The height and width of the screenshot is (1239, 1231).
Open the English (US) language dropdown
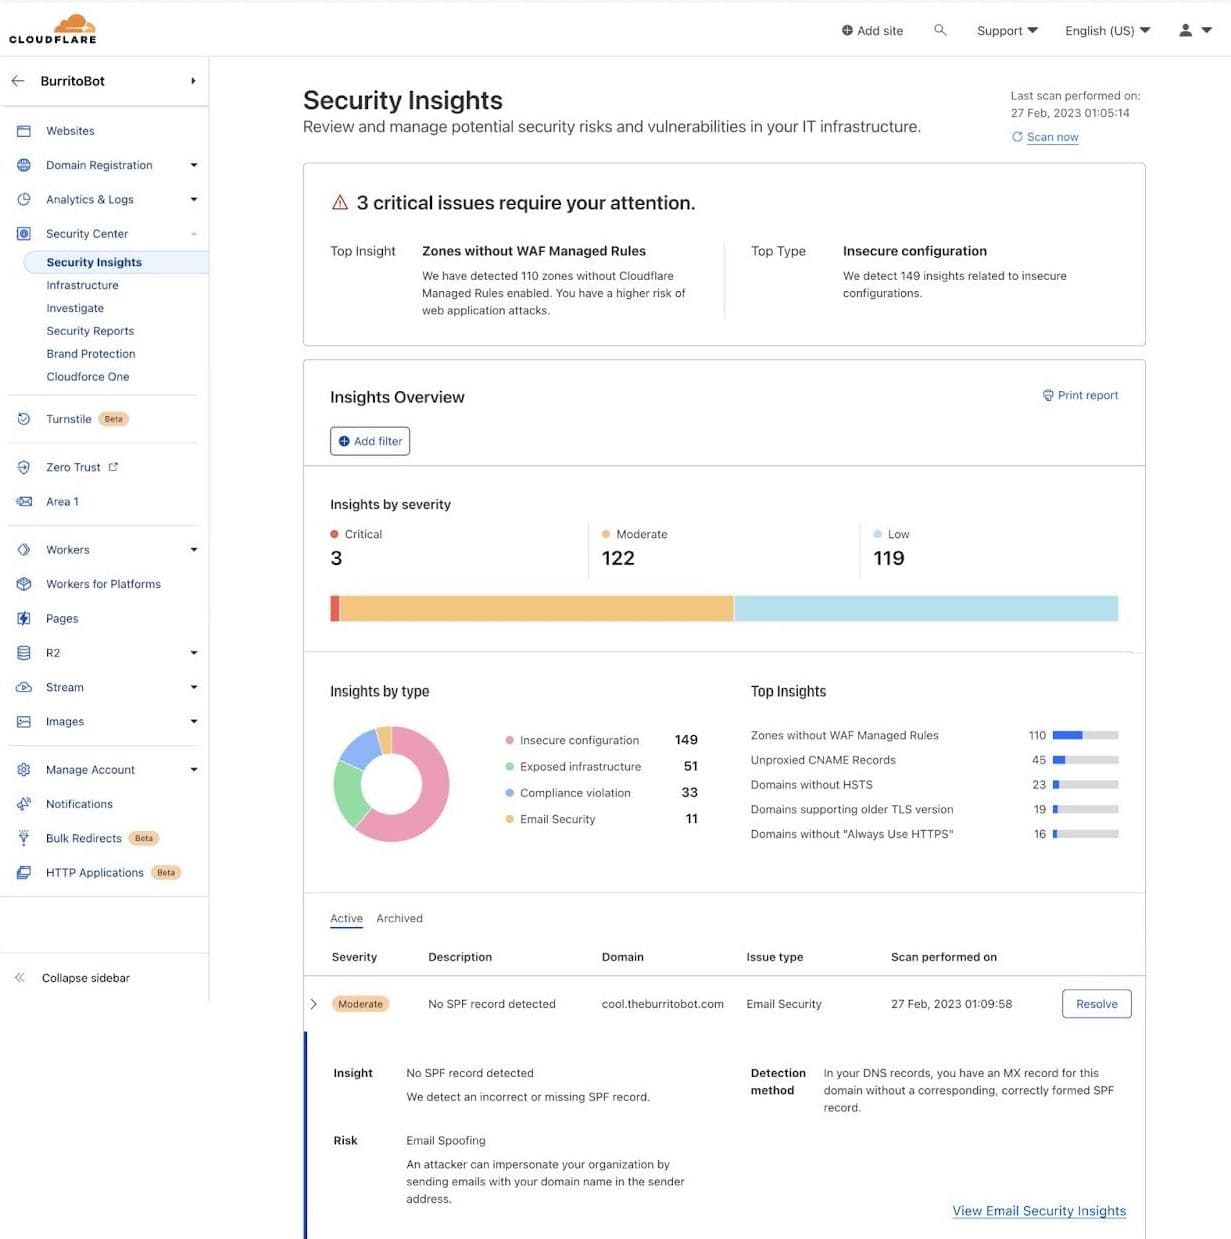click(x=1107, y=31)
